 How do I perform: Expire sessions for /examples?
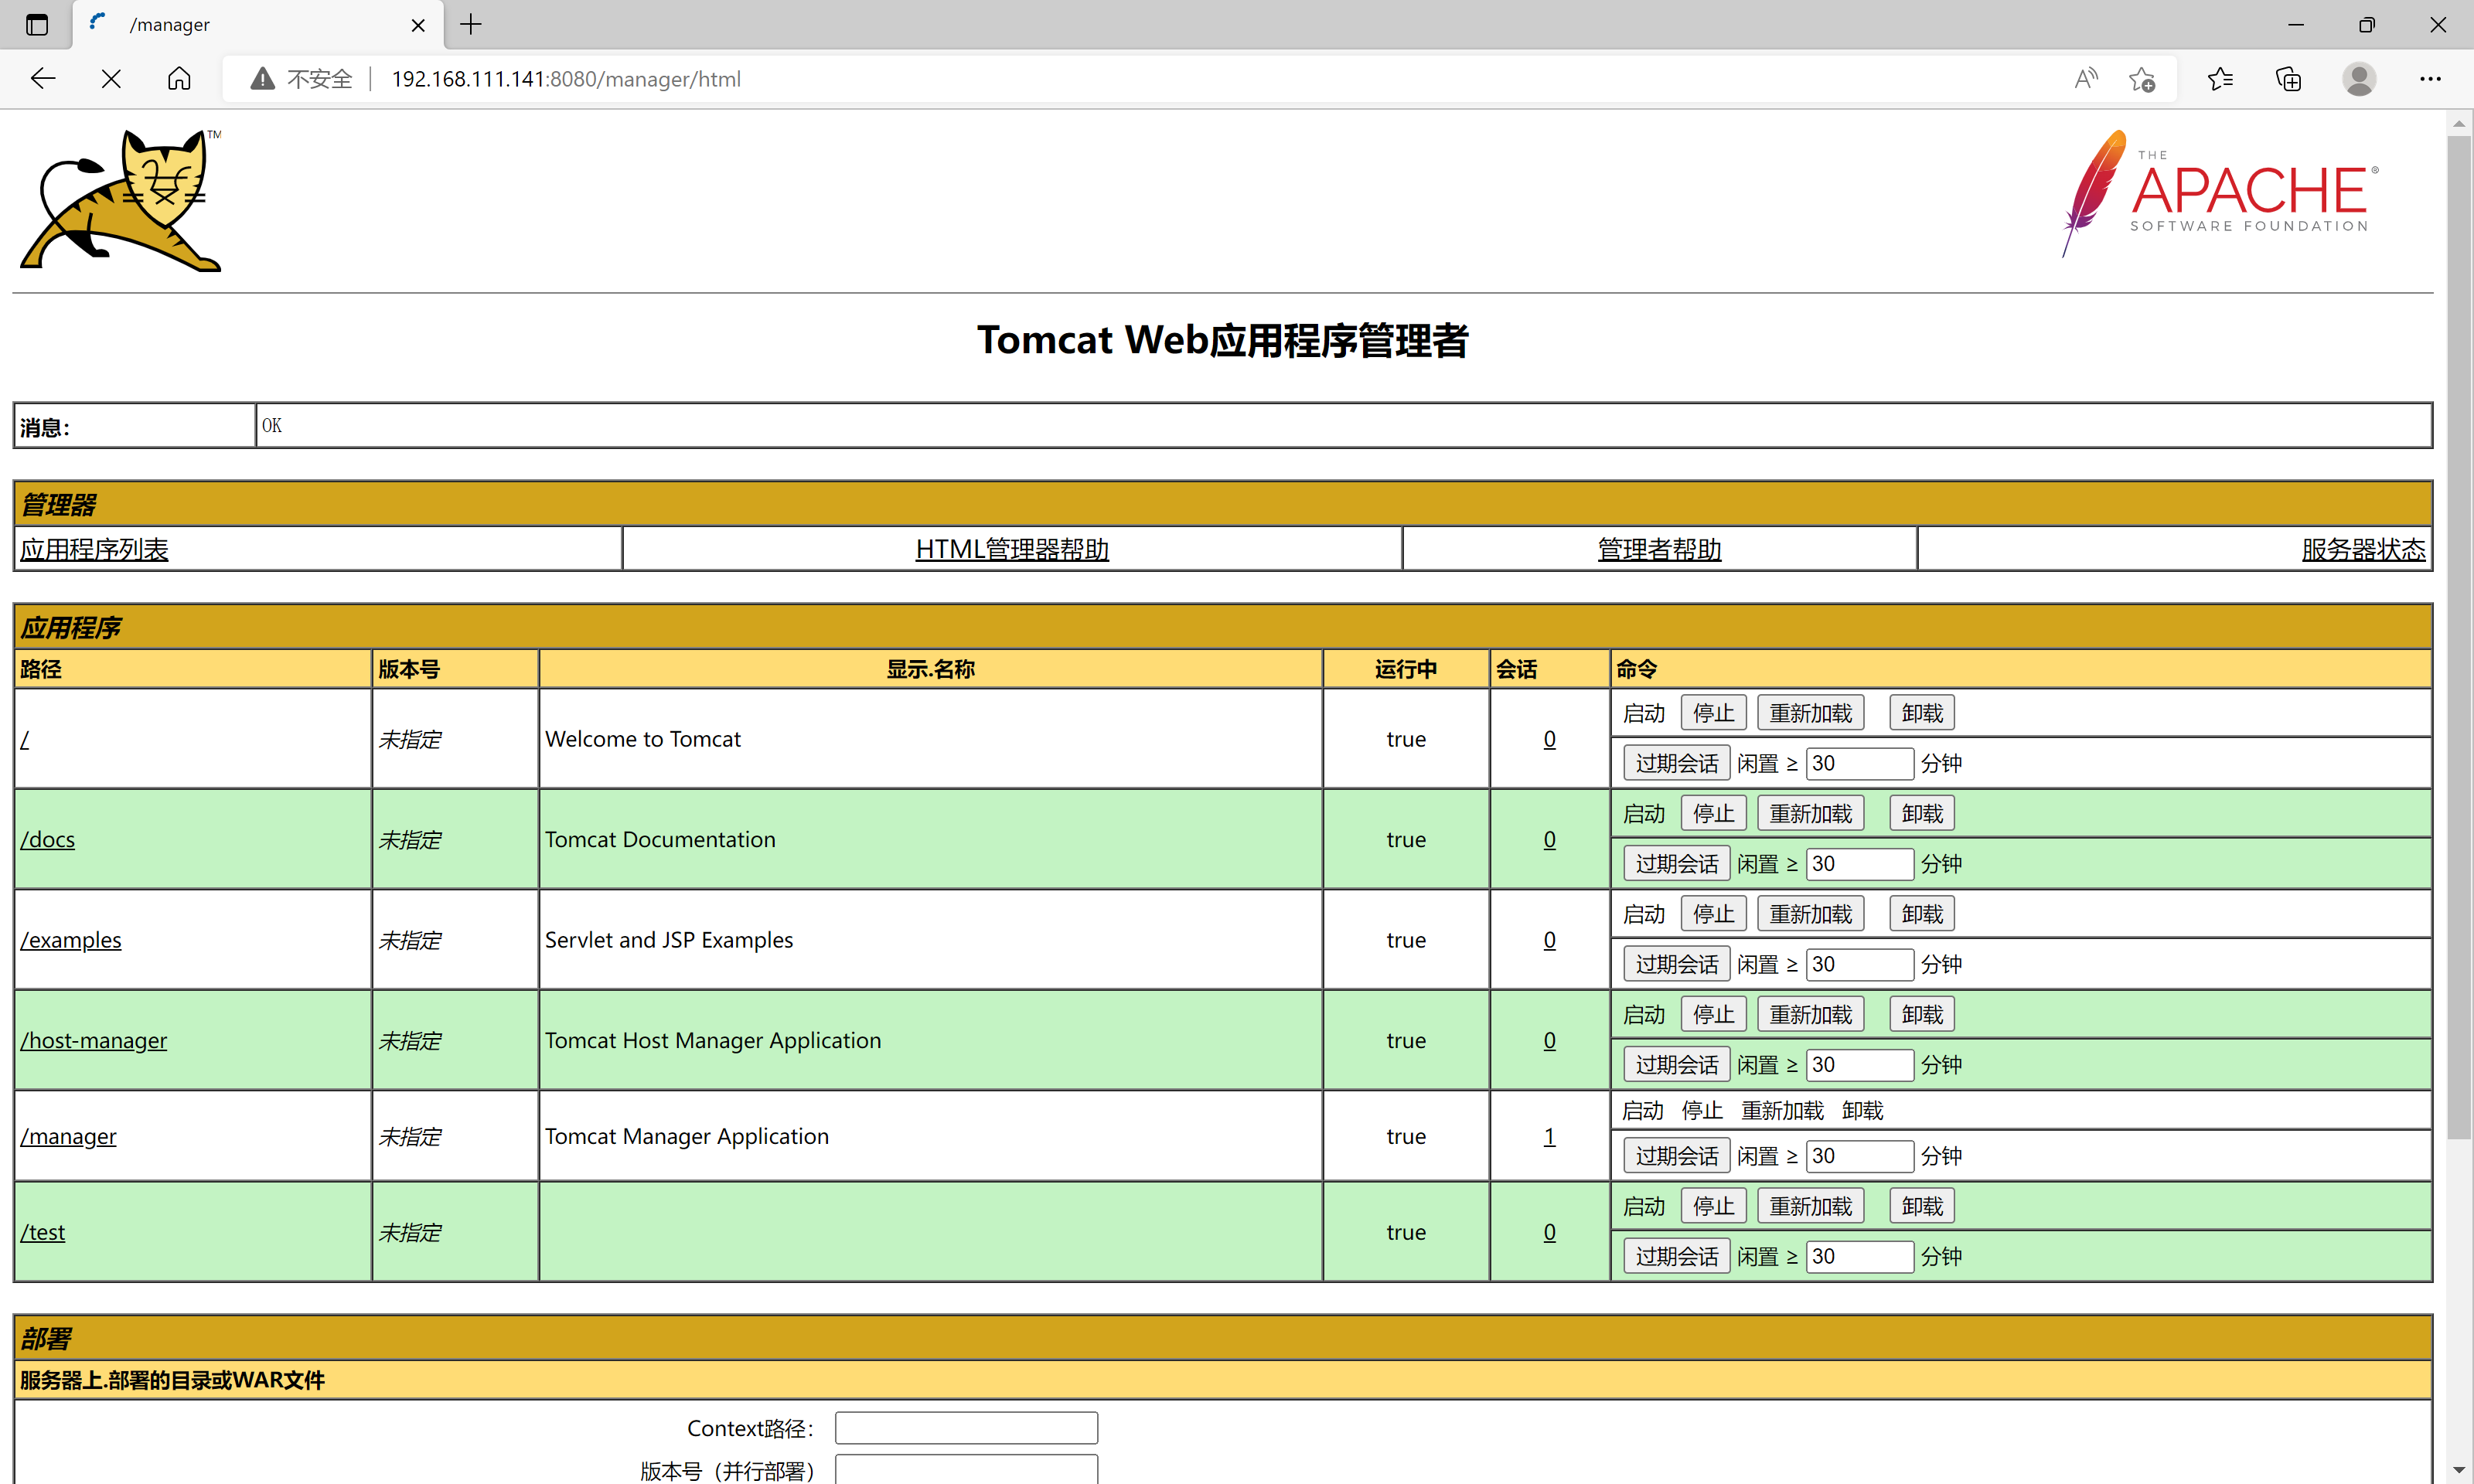(x=1676, y=964)
